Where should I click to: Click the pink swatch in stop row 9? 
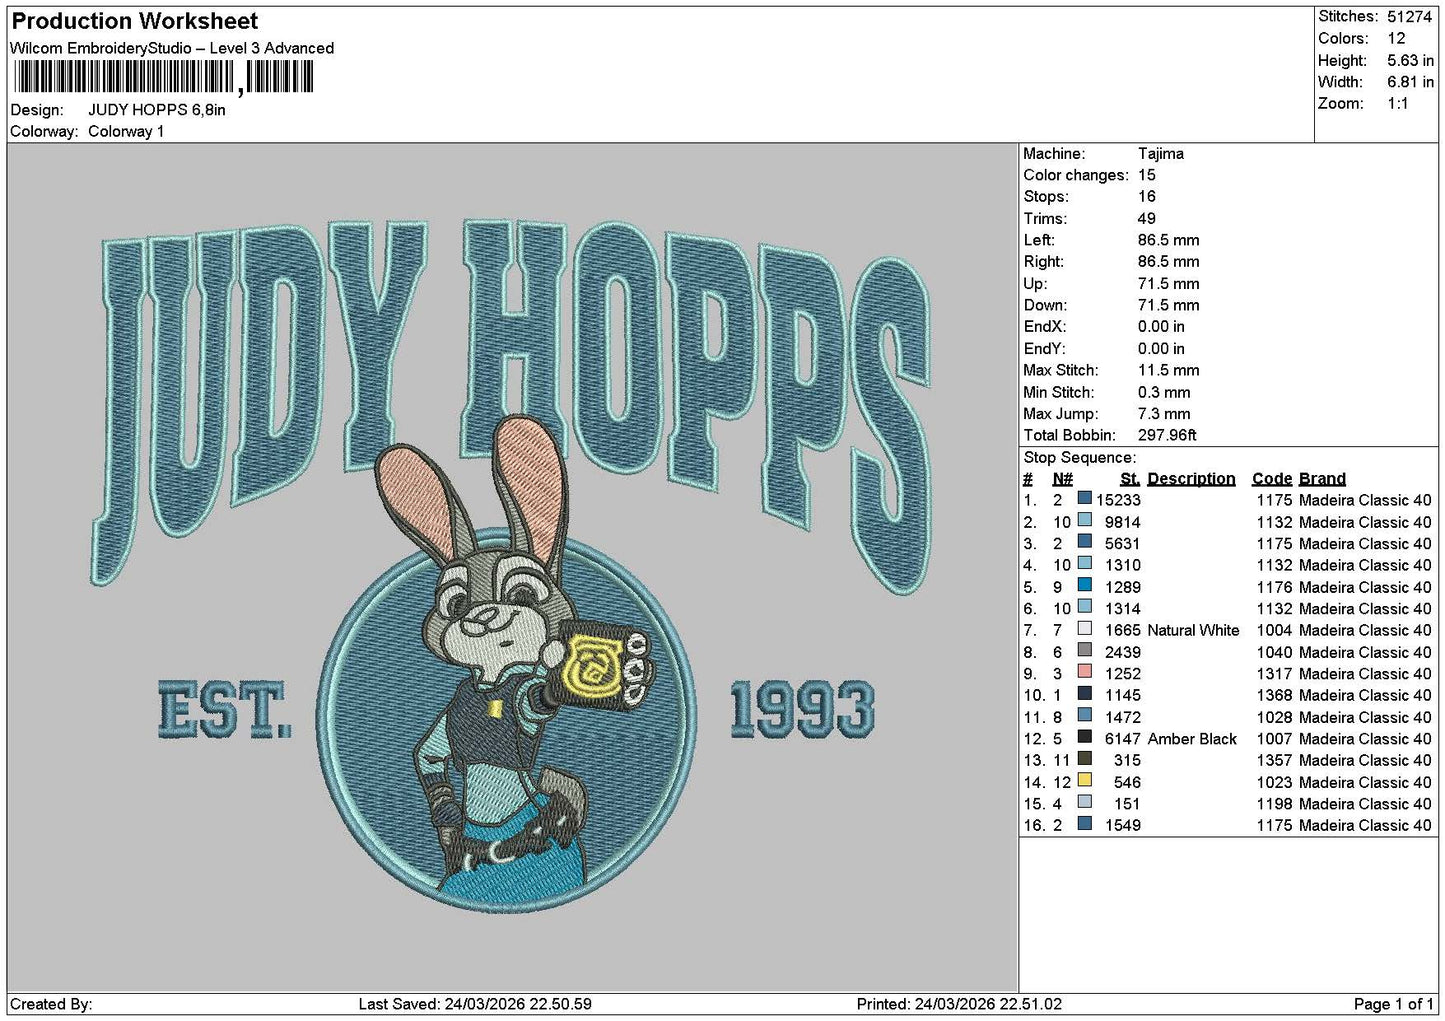1084,672
